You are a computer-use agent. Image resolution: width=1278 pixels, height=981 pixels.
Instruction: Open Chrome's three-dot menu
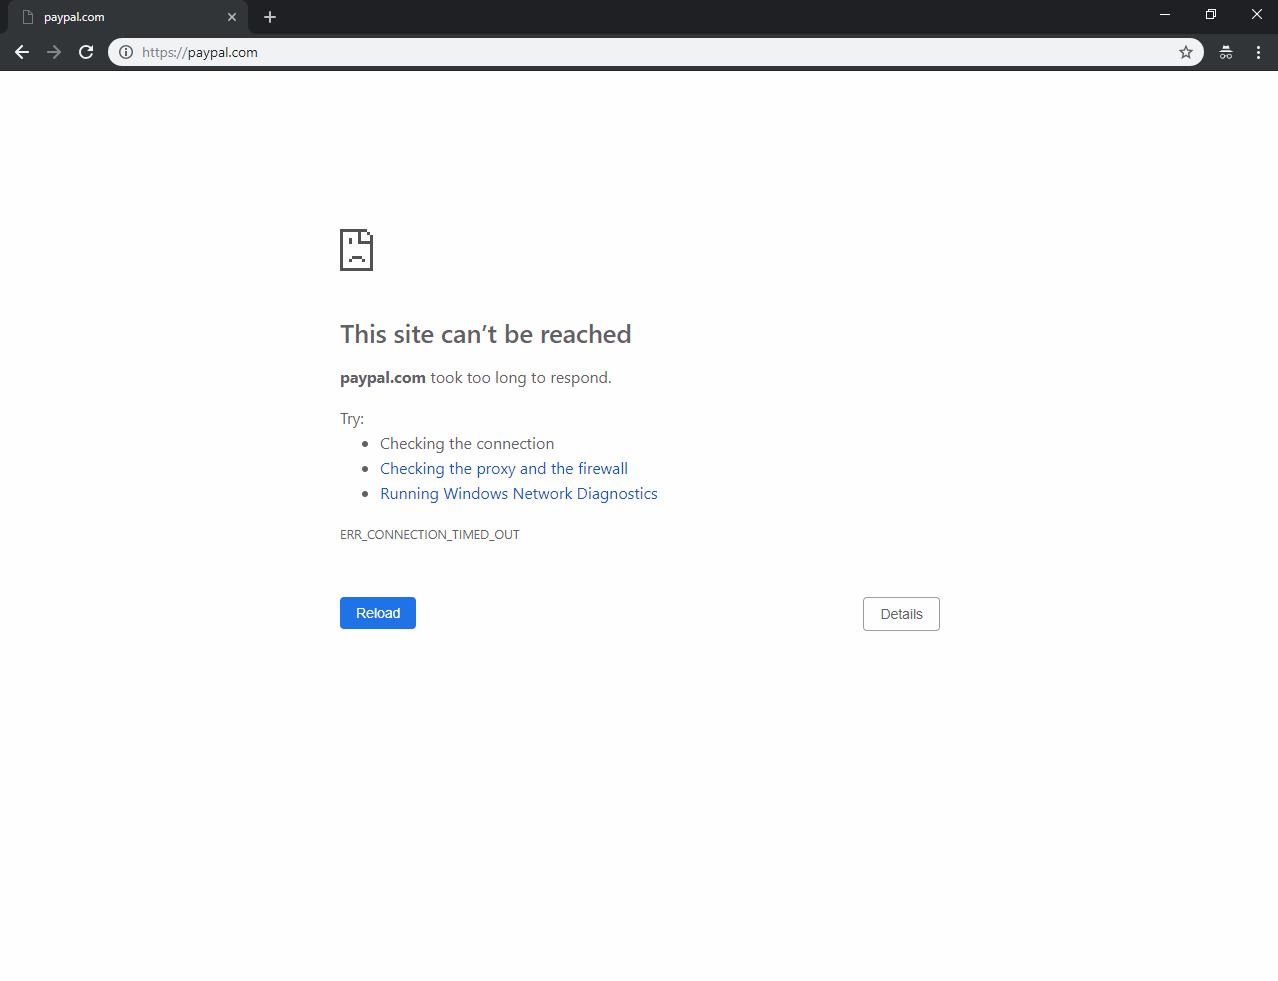(x=1258, y=52)
